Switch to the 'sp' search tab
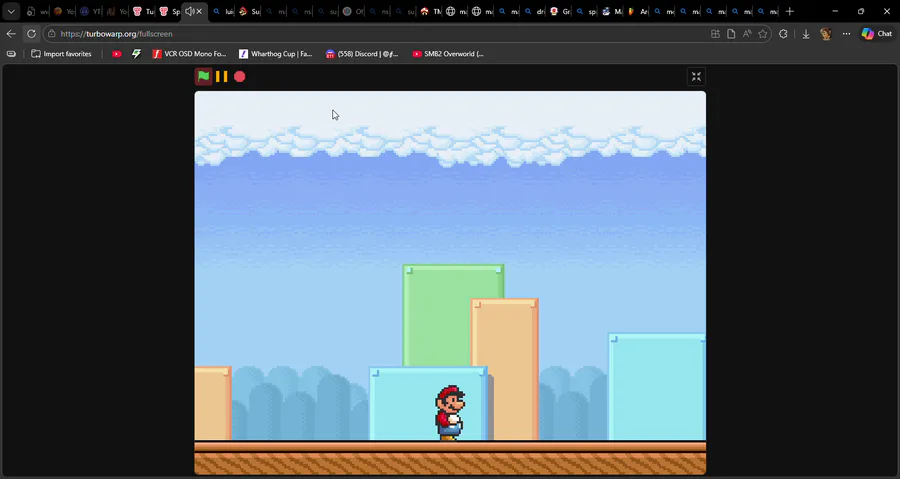The height and width of the screenshot is (479, 900). tap(586, 11)
